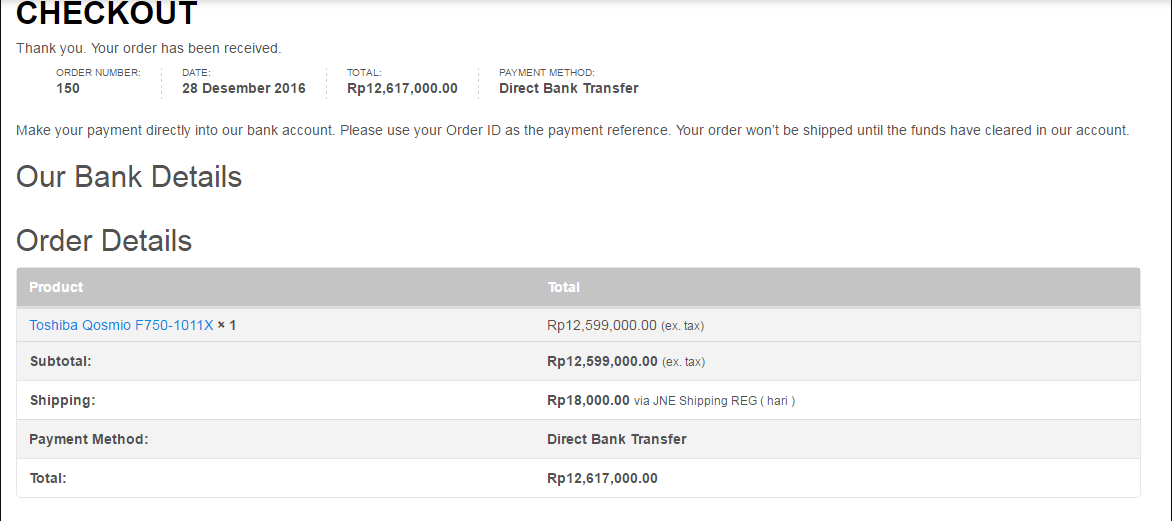Click the ORDER NUMBER label

[98, 72]
